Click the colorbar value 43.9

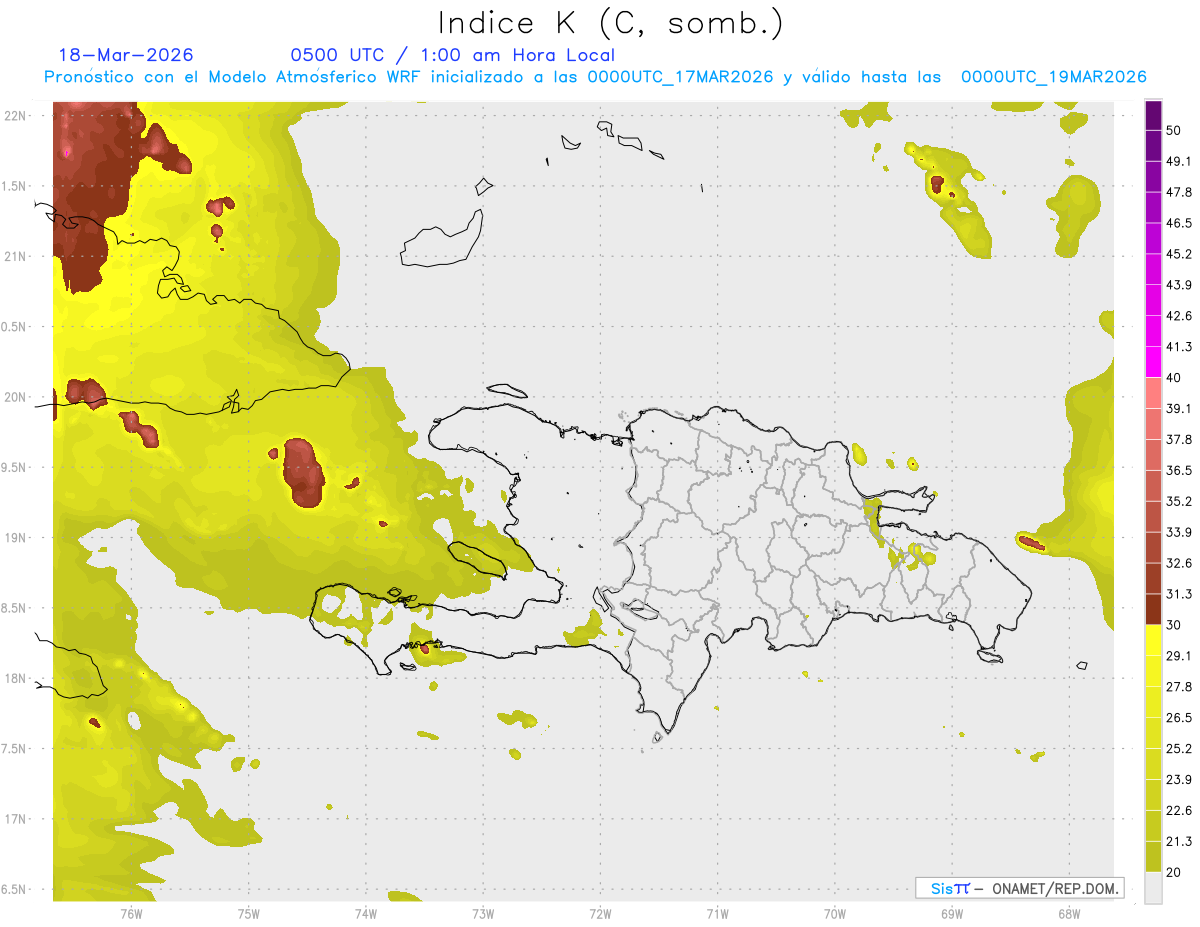click(1179, 285)
